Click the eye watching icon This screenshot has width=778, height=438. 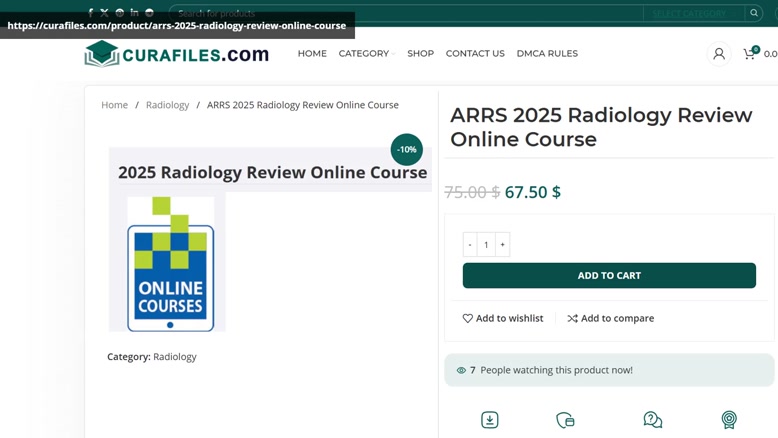point(461,371)
